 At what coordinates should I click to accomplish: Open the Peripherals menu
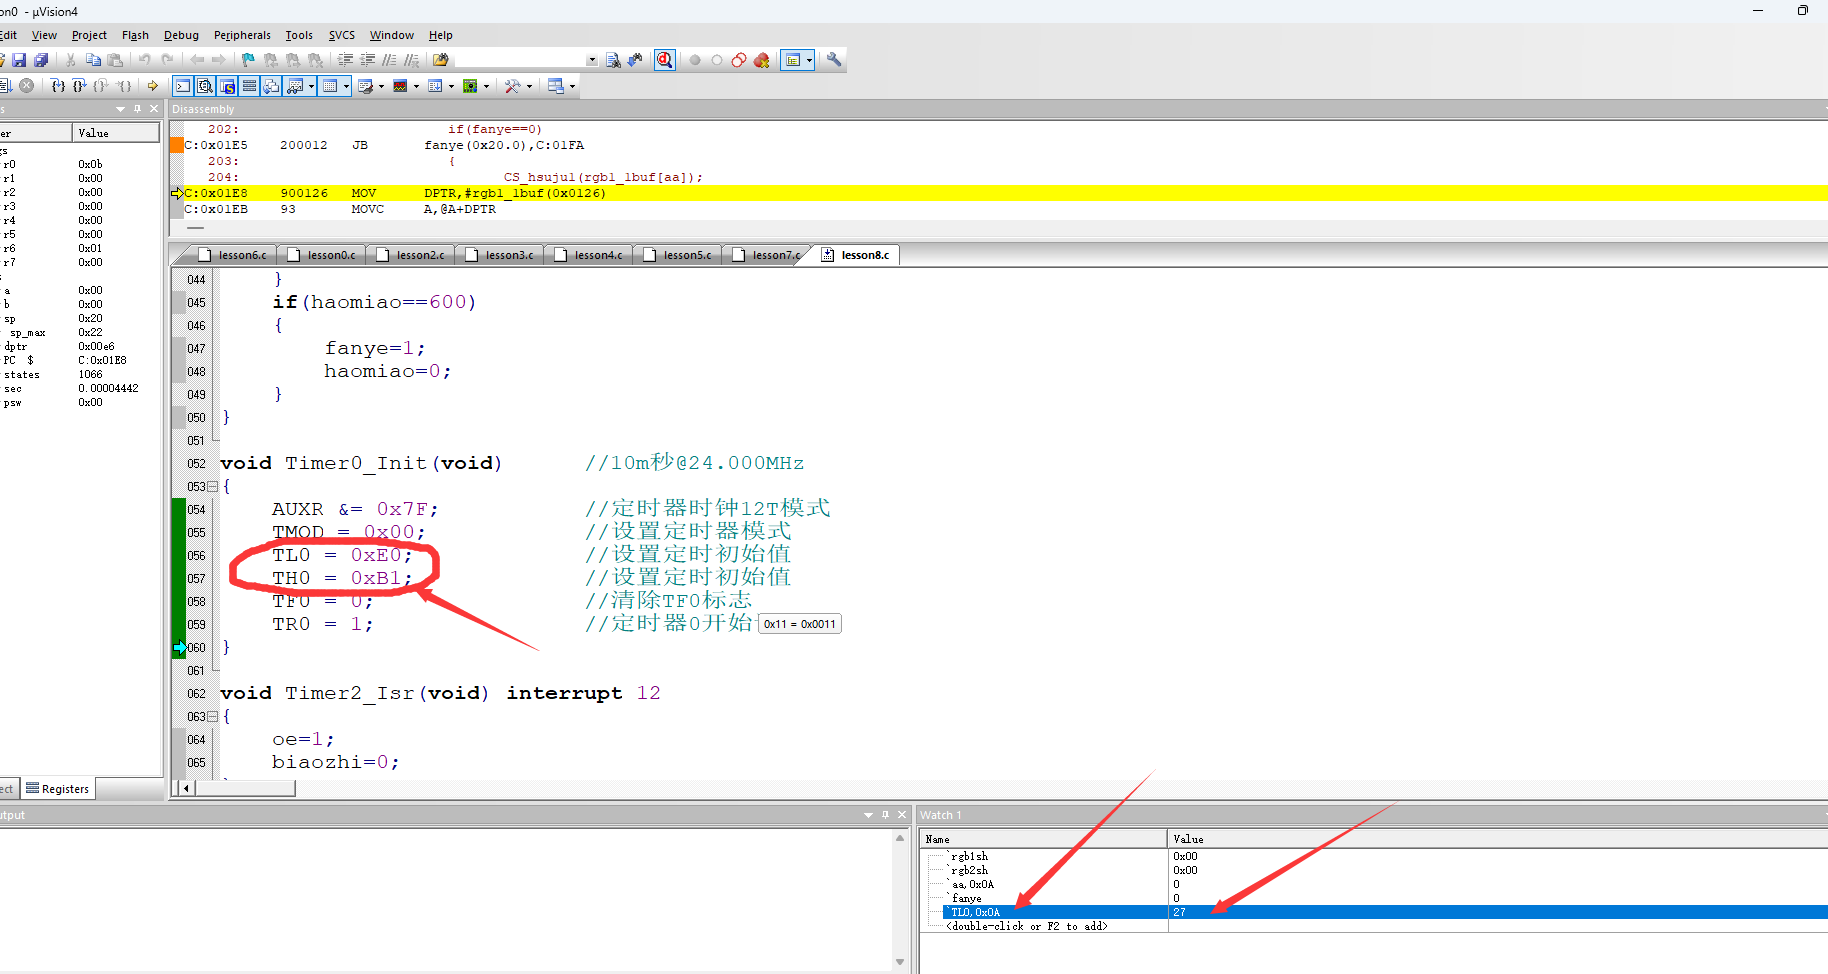(x=242, y=35)
